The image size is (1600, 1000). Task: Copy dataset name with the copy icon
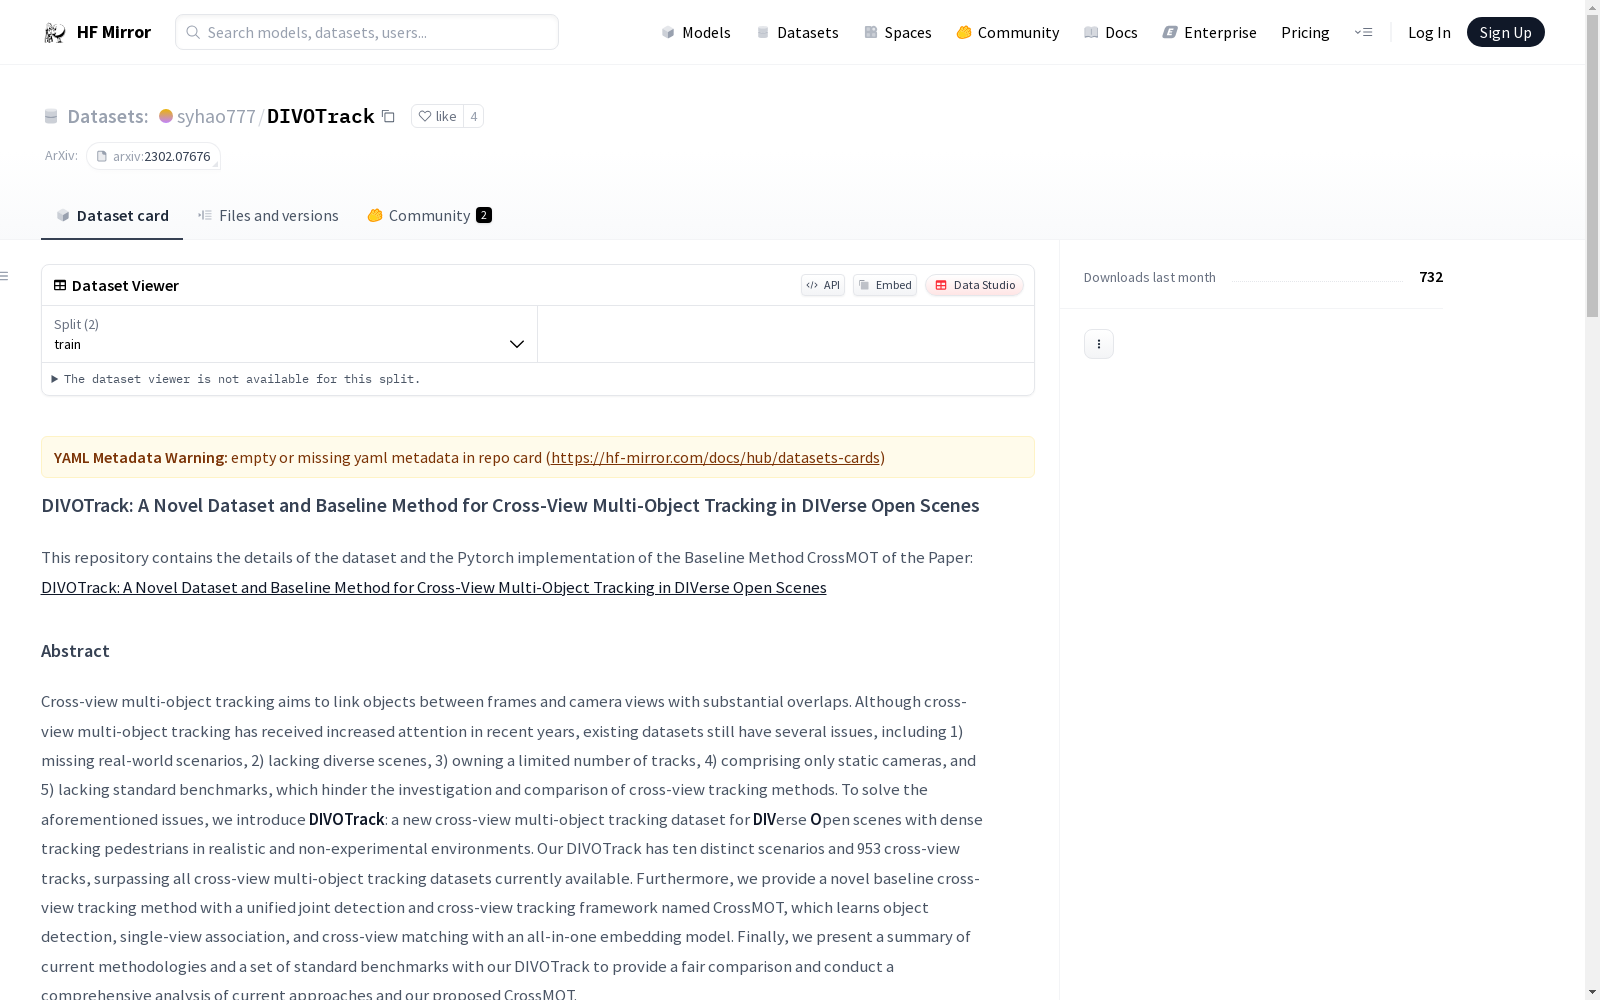click(388, 116)
